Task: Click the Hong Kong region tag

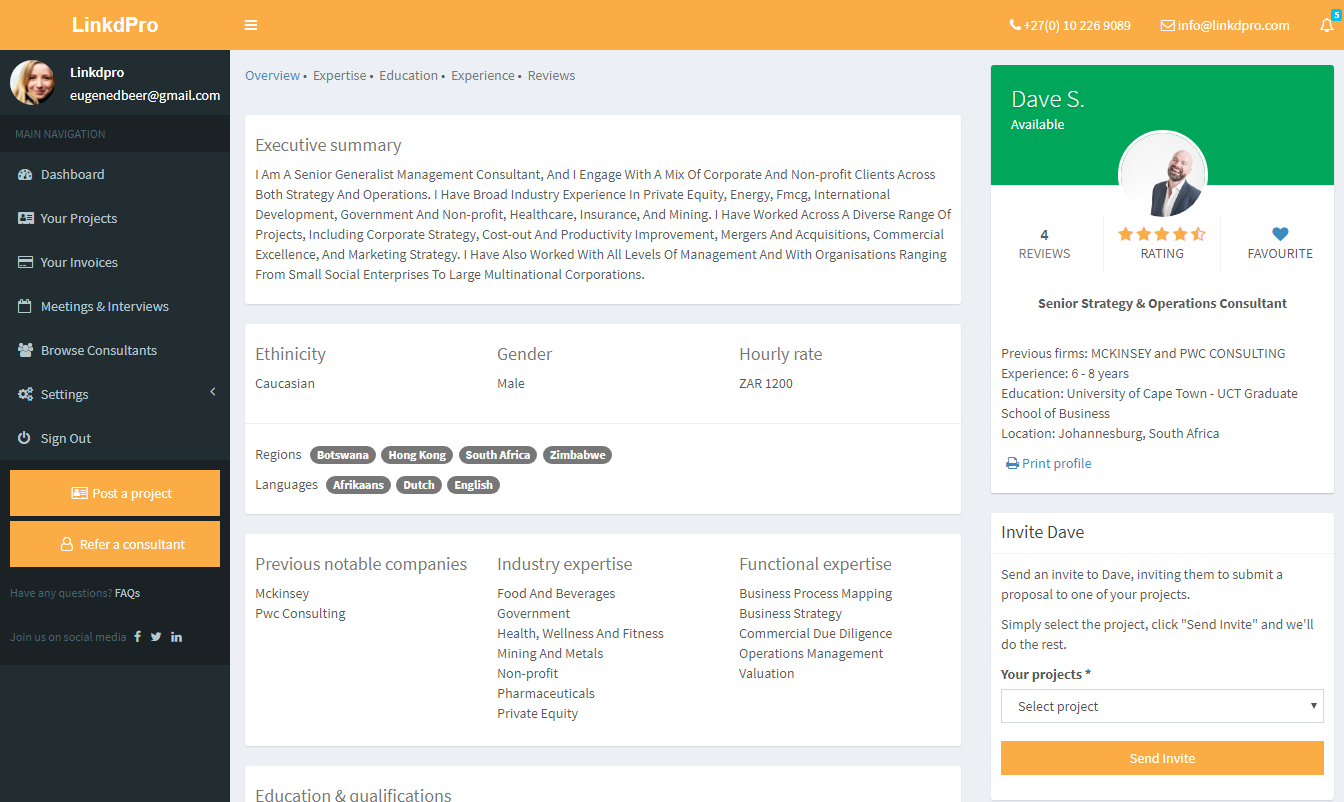Action: 417,455
